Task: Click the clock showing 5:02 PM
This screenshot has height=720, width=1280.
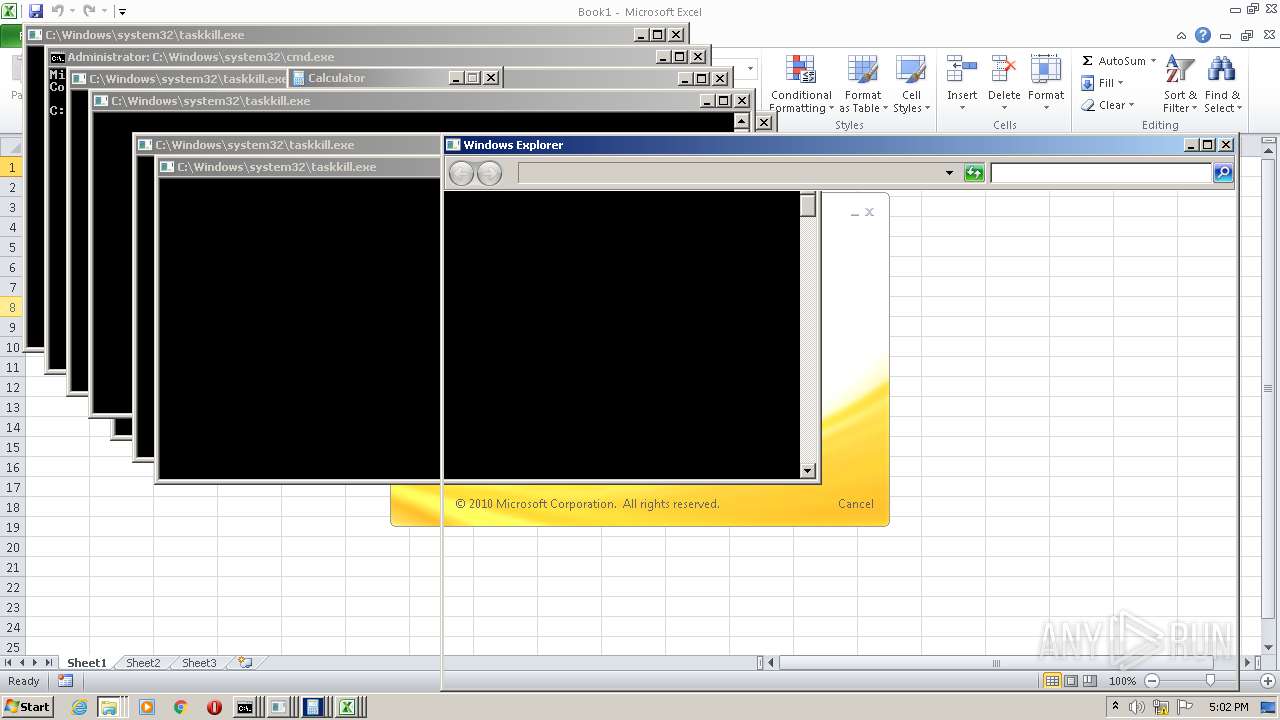Action: pyautogui.click(x=1228, y=707)
